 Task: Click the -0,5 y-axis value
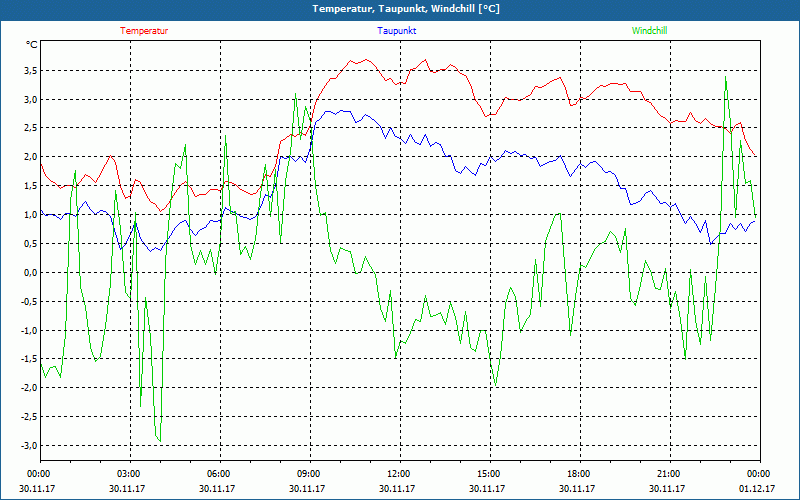(x=29, y=301)
